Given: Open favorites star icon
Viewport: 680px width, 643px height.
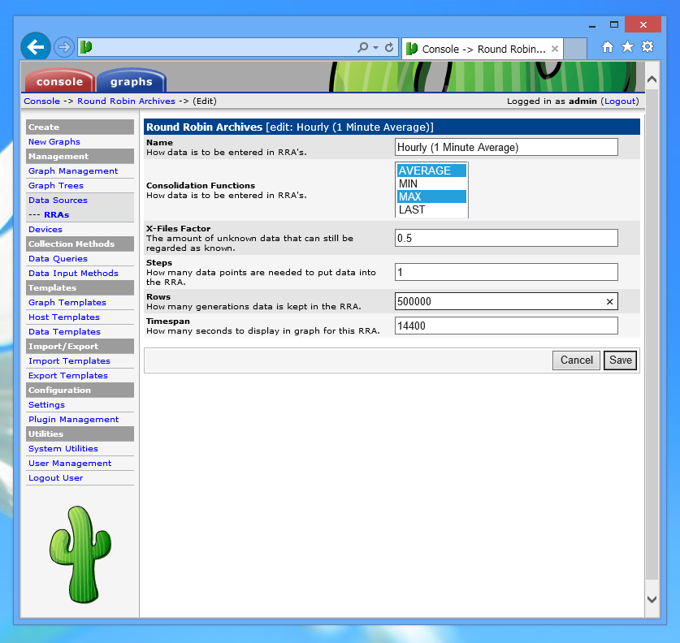Looking at the screenshot, I should pos(627,46).
